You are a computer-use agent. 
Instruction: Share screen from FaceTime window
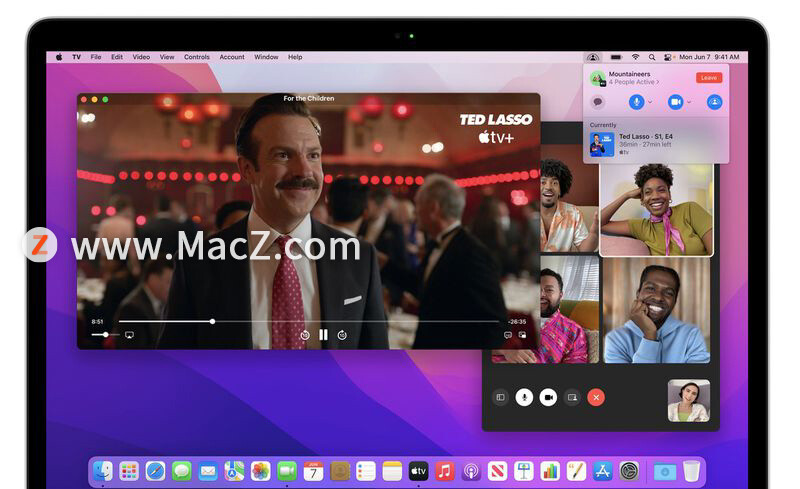572,397
